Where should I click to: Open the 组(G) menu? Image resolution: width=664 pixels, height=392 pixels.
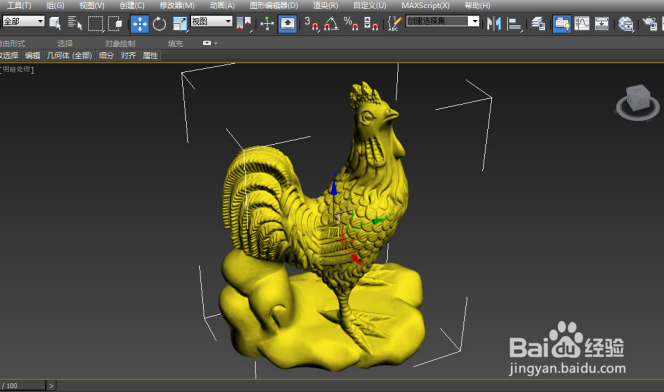click(55, 6)
